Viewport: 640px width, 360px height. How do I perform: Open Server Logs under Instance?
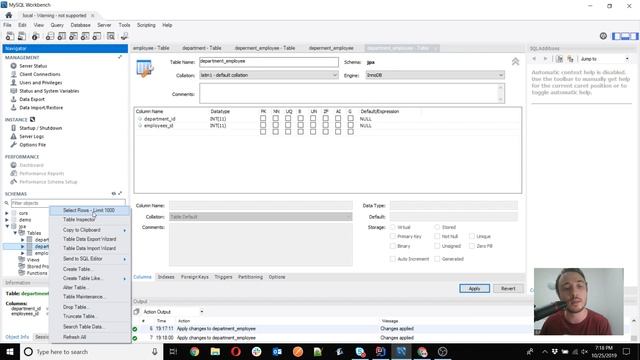[31, 136]
